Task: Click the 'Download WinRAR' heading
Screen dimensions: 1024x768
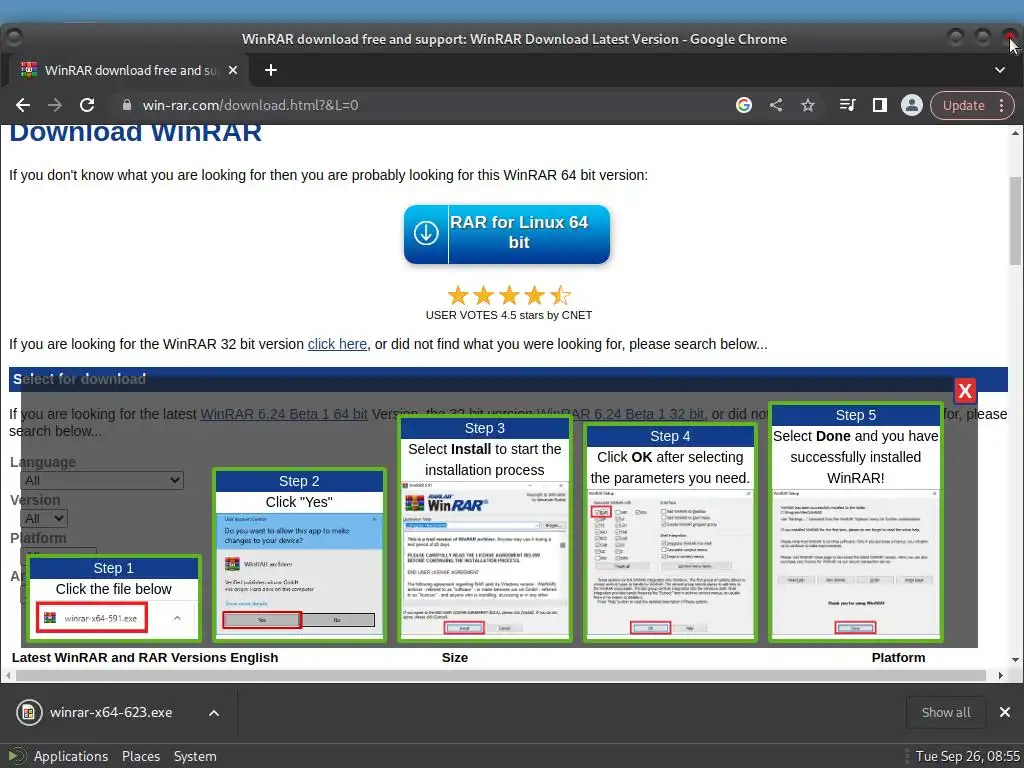Action: coord(135,133)
